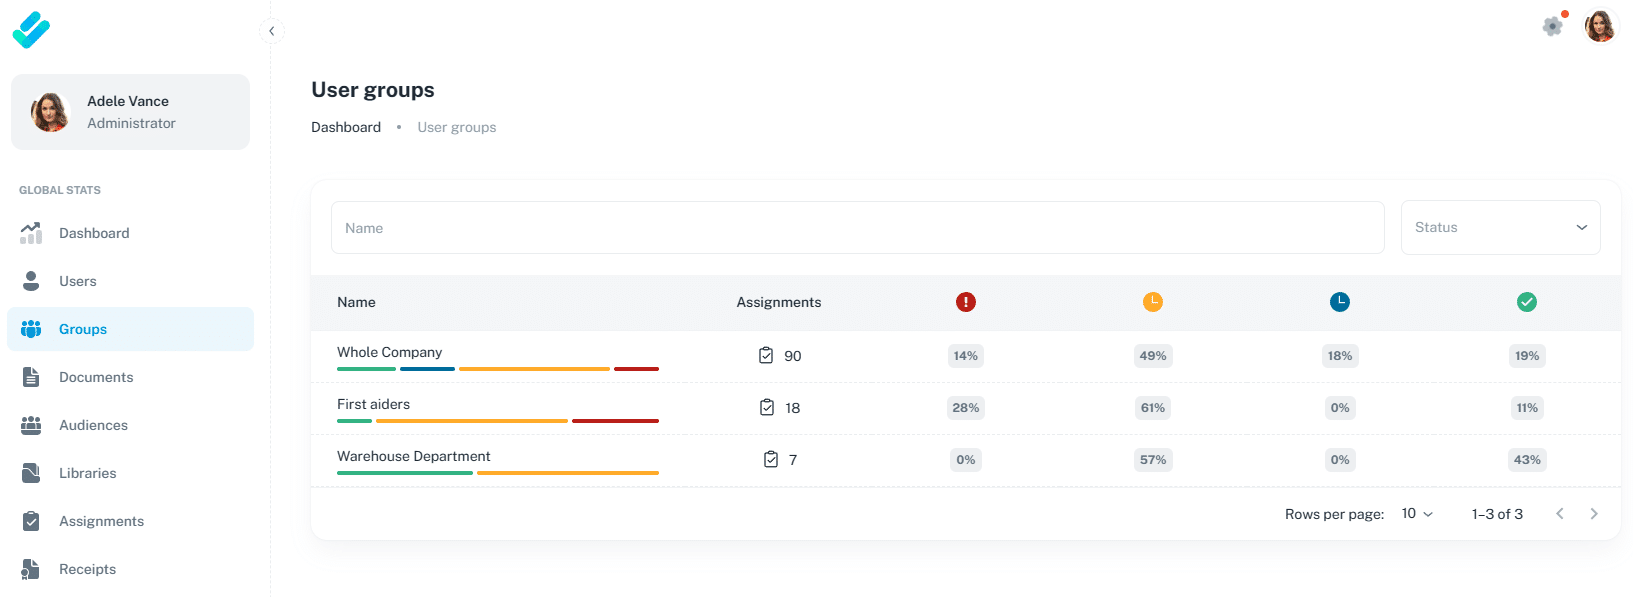
Task: Click Adele Vance's sidebar profile picture
Action: click(x=50, y=112)
